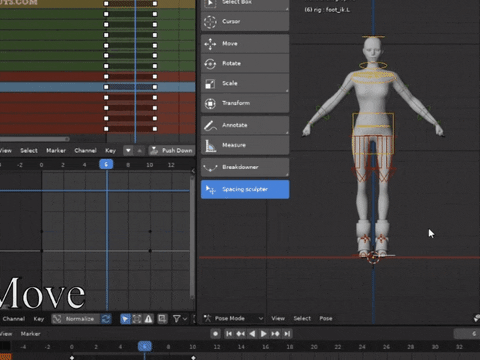This screenshot has height=360, width=480.
Task: Click the ghost curves icon in graph editor
Action: 162,319
